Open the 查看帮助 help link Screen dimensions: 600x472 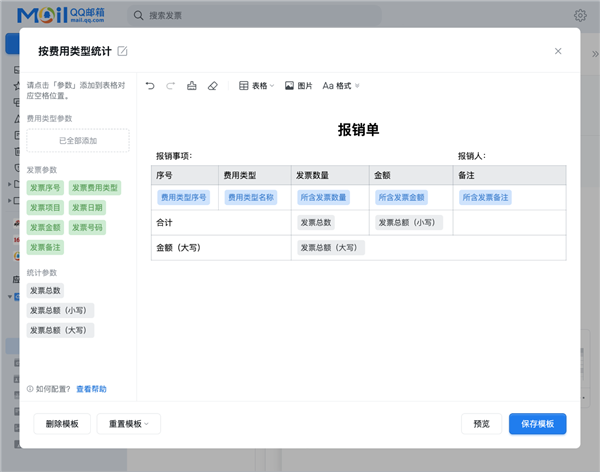pos(91,388)
